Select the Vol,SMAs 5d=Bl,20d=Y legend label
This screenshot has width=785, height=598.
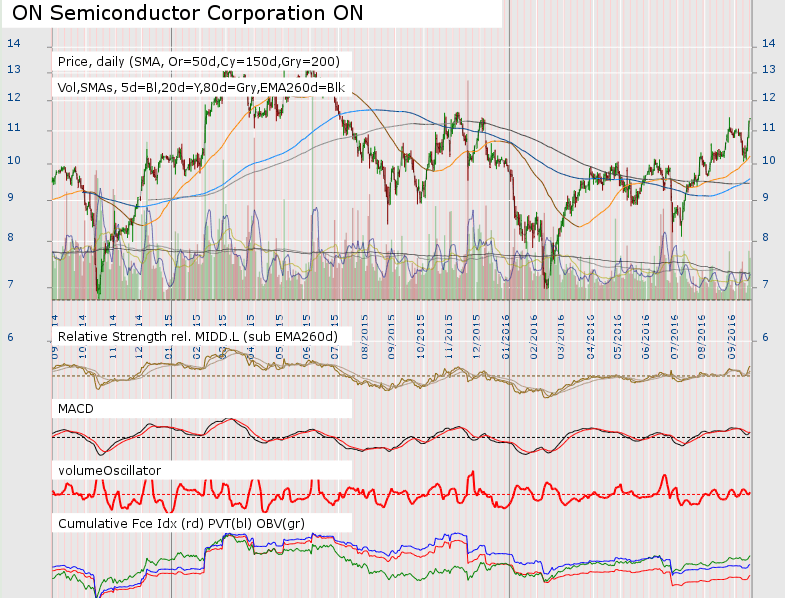(x=201, y=88)
